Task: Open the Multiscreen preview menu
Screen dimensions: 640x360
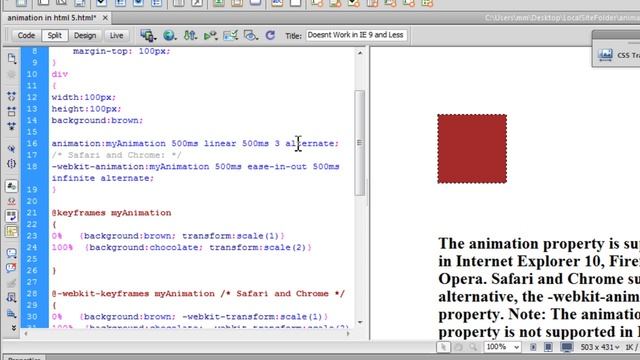Action: (x=148, y=36)
